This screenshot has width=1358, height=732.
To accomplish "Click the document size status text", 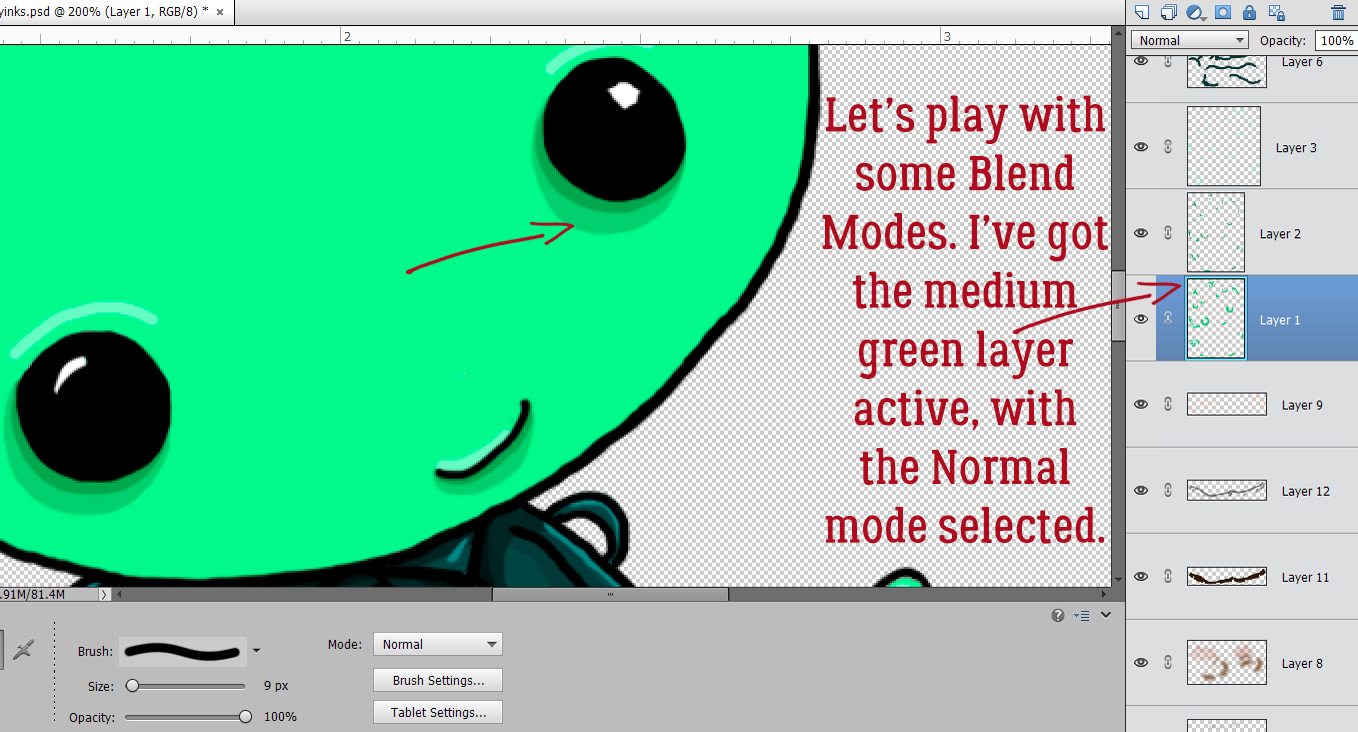I will pyautogui.click(x=33, y=594).
